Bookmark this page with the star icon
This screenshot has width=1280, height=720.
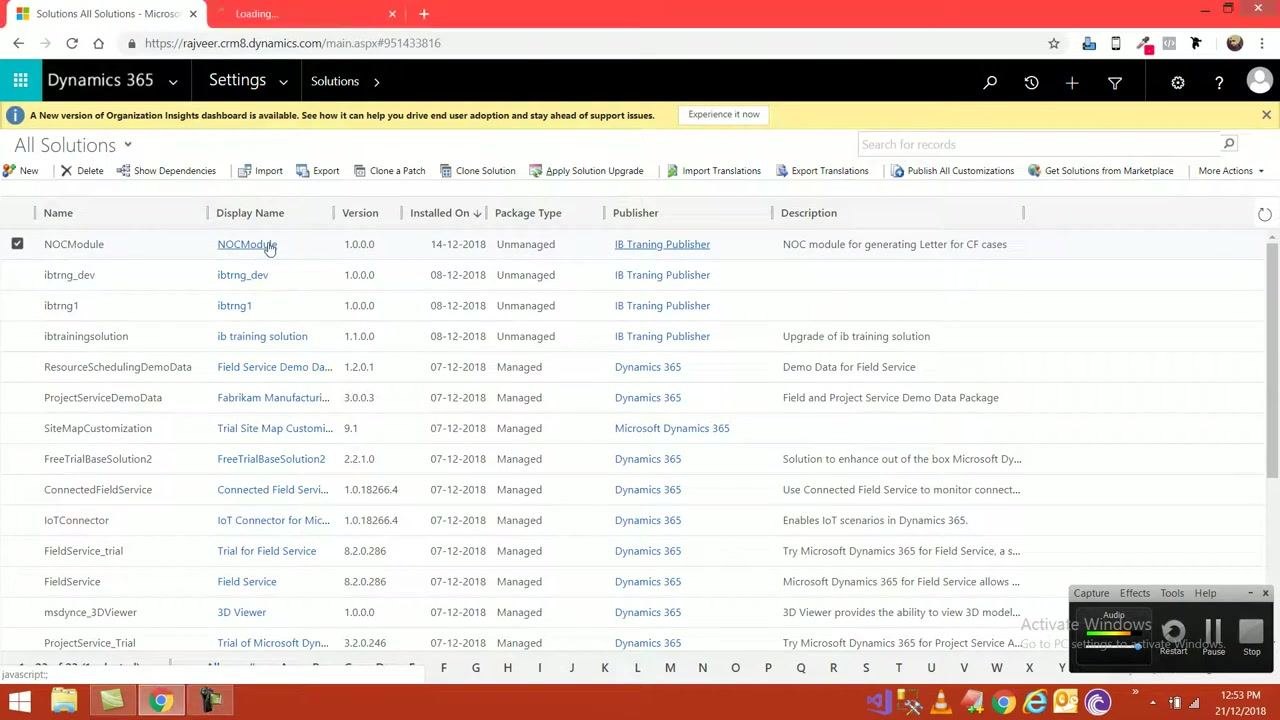click(x=1053, y=43)
